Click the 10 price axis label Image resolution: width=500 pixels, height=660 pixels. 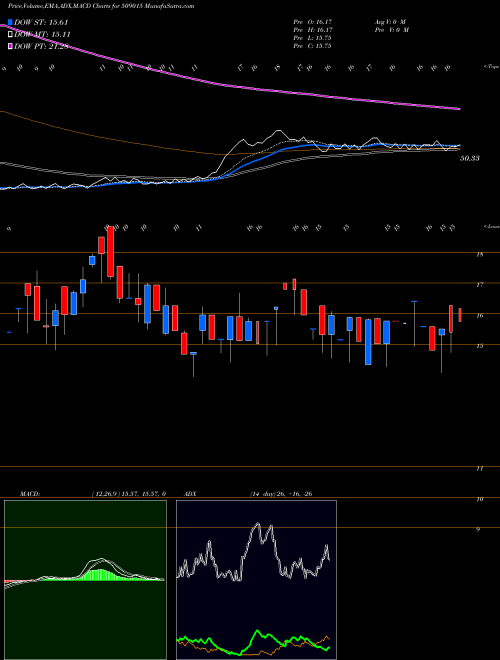coord(479,499)
